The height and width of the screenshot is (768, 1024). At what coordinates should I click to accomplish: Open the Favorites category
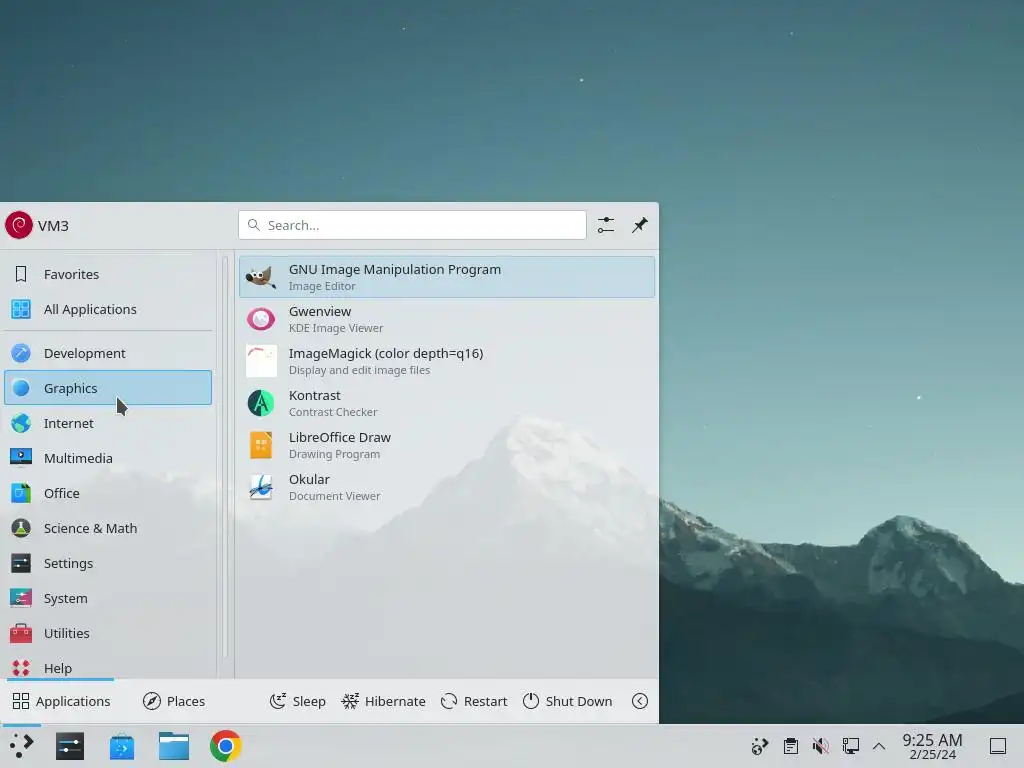tap(108, 274)
